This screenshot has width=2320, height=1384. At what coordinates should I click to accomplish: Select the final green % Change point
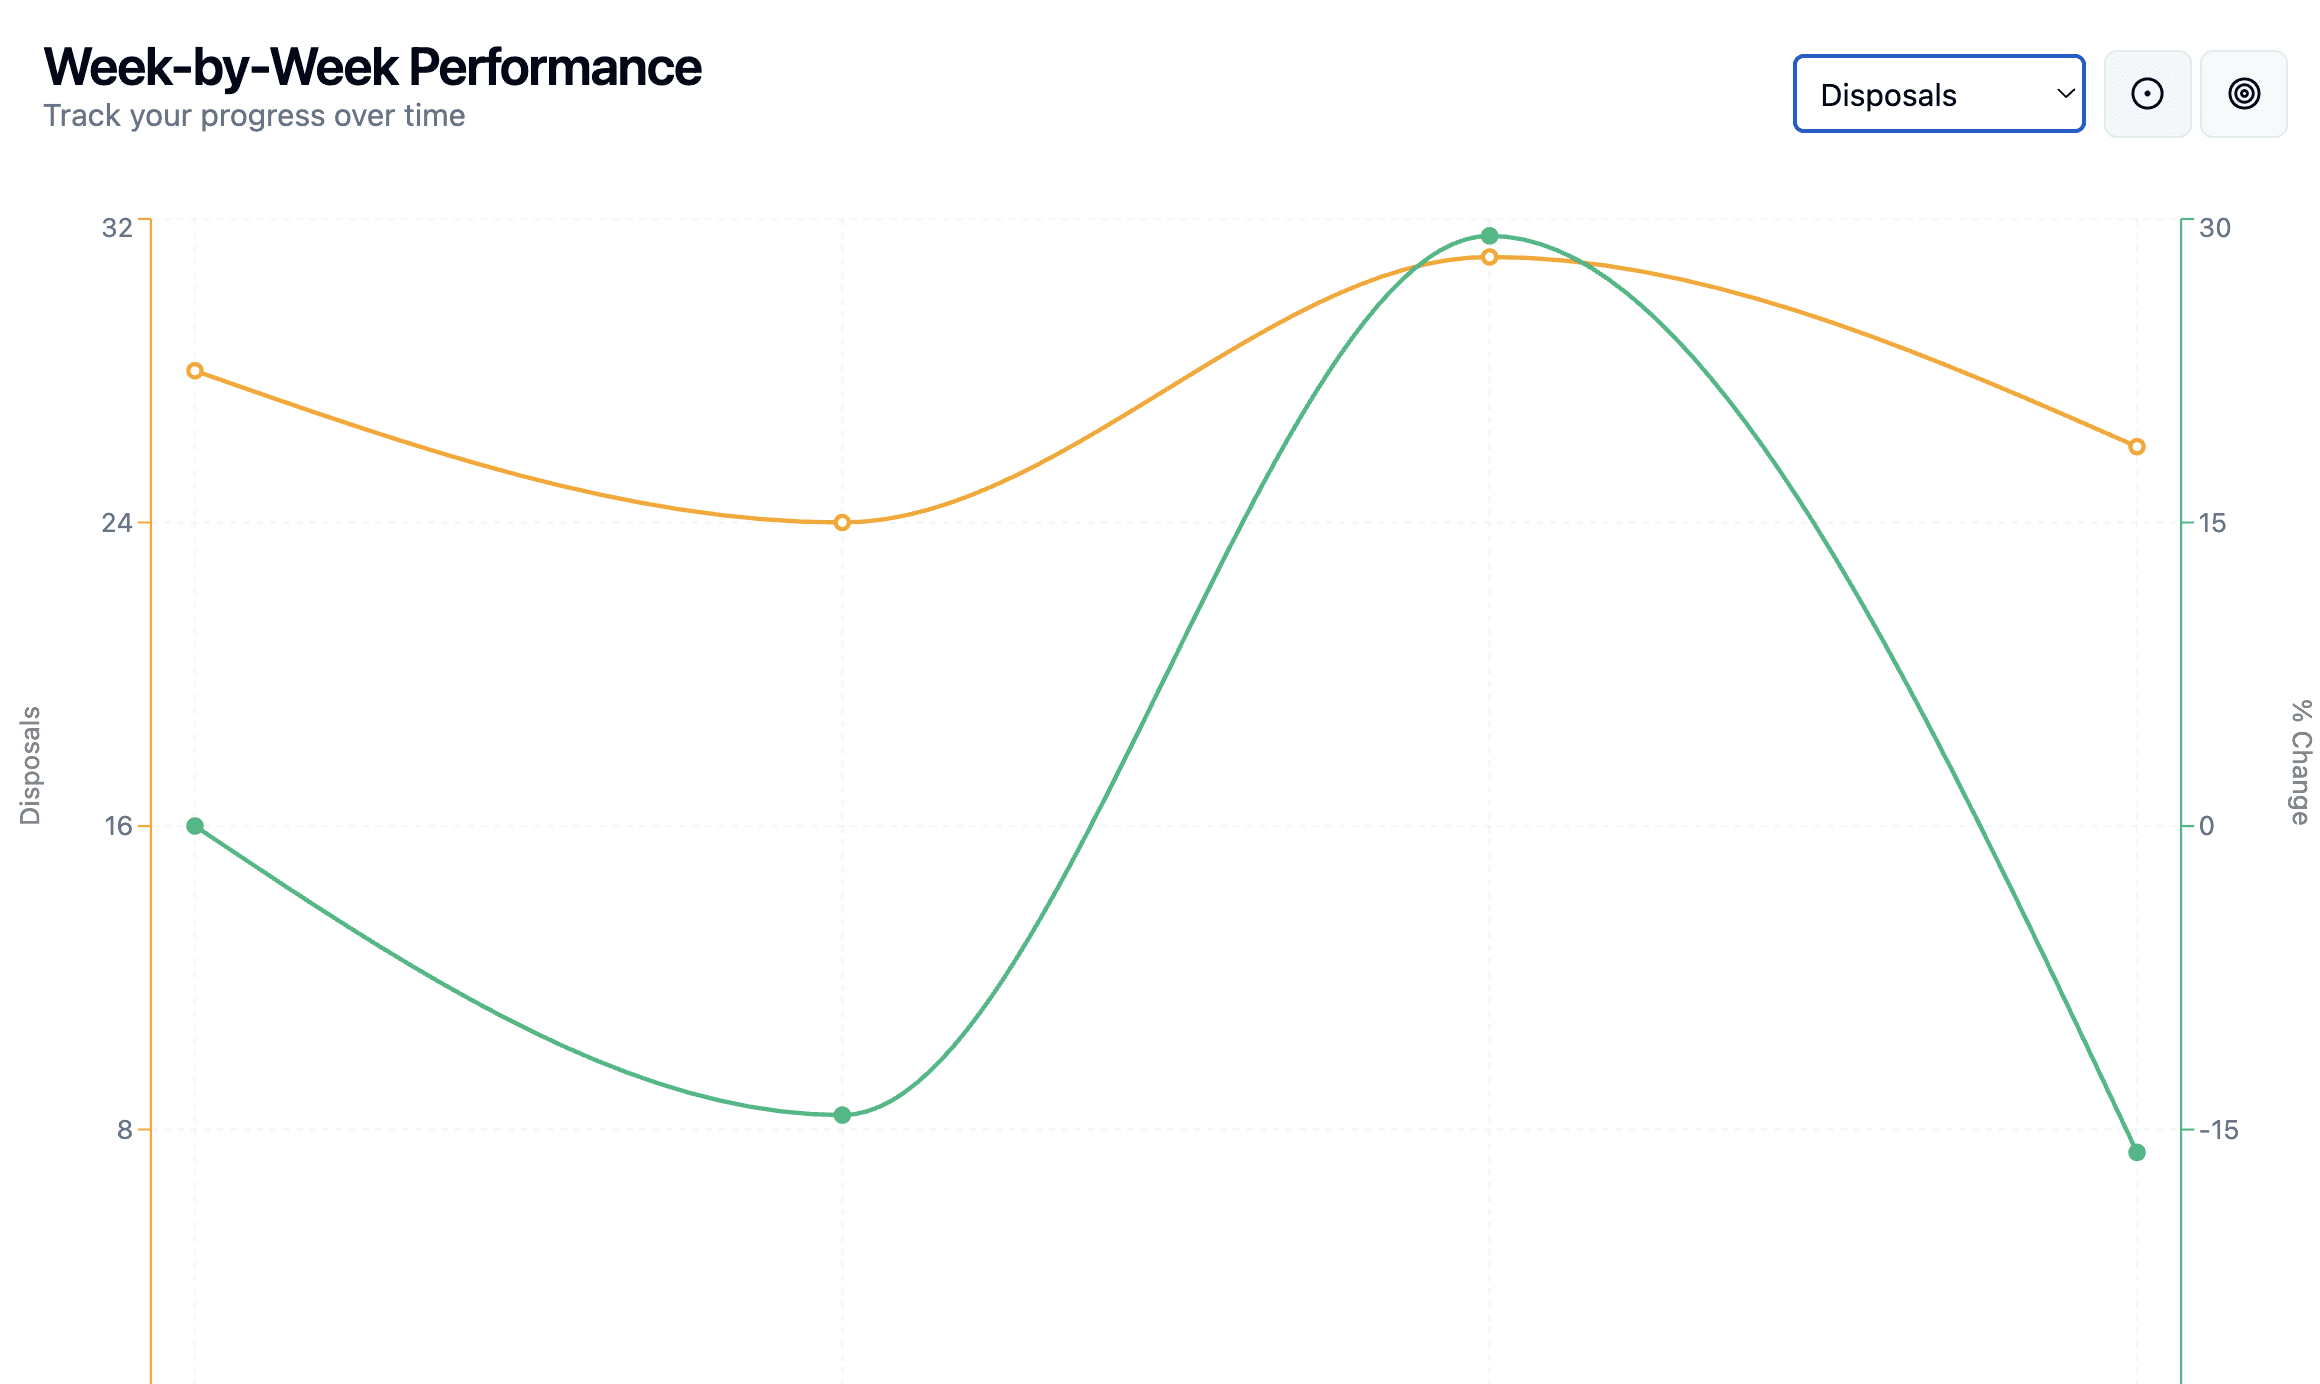(x=2137, y=1153)
